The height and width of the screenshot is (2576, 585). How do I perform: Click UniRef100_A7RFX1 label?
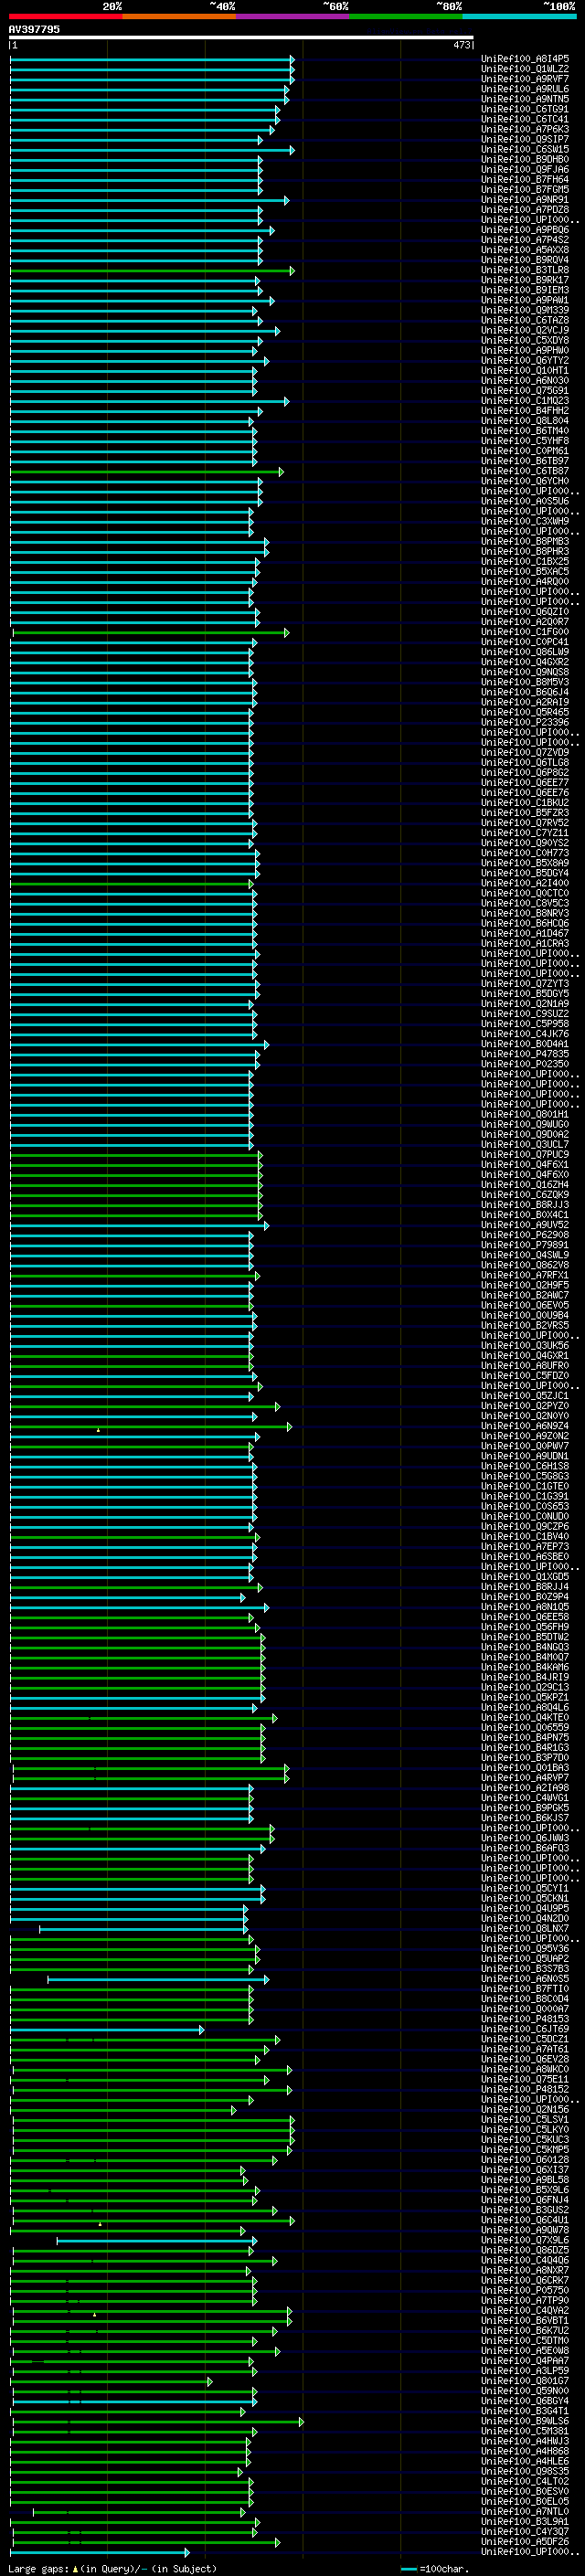tap(525, 1275)
